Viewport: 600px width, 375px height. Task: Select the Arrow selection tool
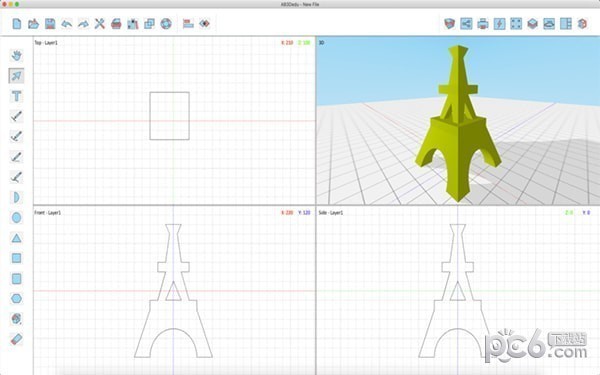coord(16,76)
